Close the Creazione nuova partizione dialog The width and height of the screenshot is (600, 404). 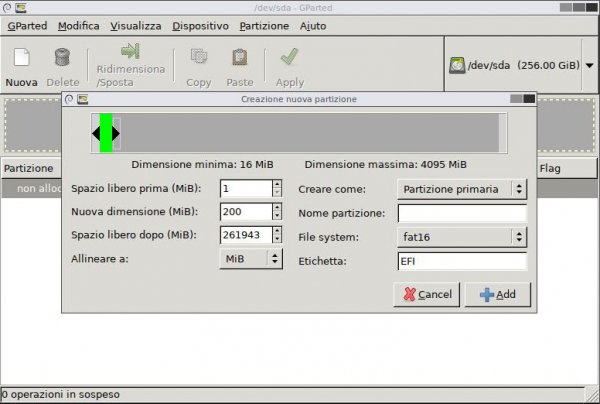[x=529, y=99]
